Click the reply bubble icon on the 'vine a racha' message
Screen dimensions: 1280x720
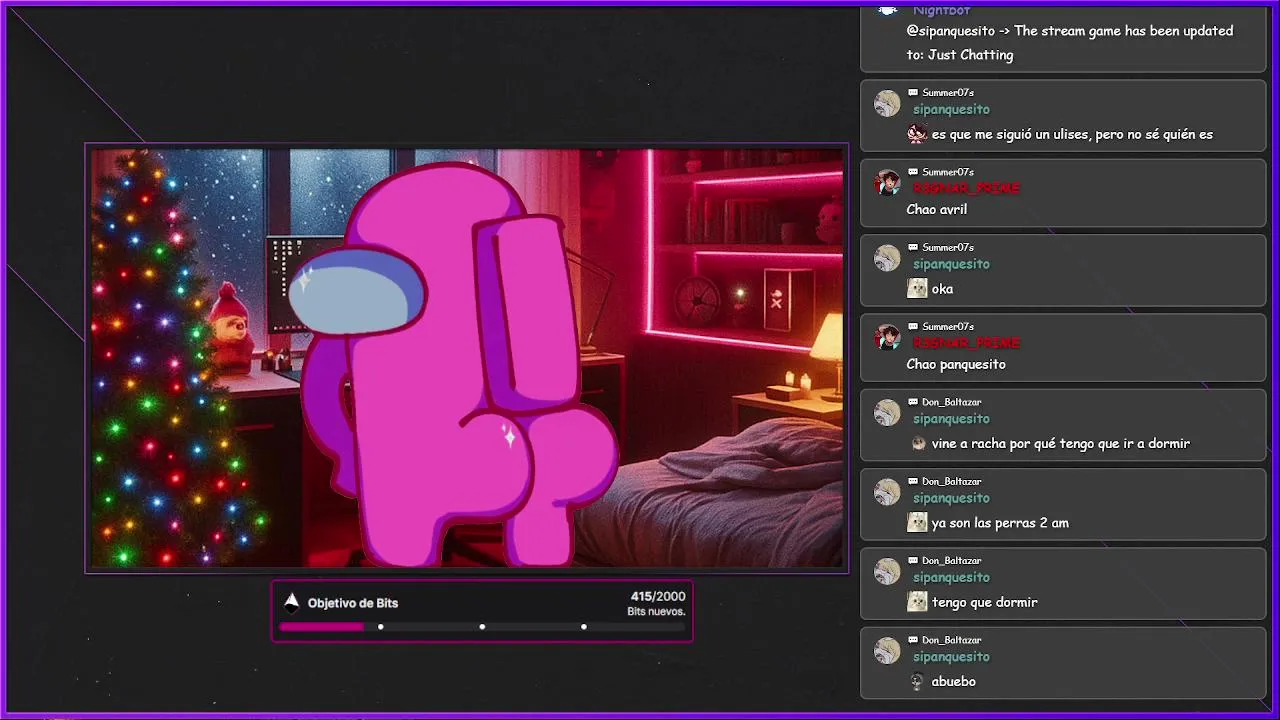click(913, 402)
